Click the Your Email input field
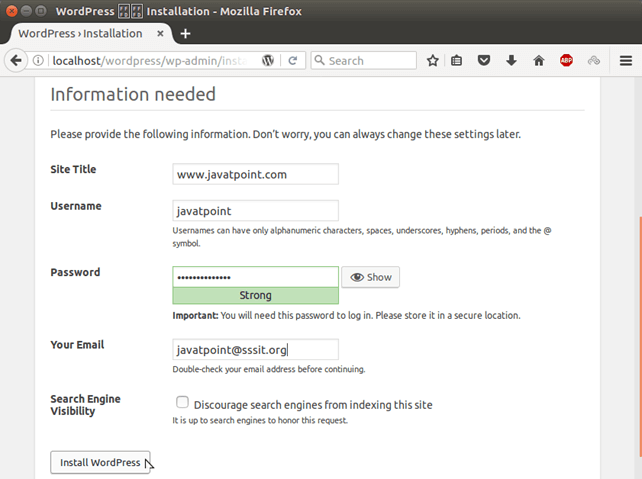Viewport: 642px width, 479px height. tap(255, 349)
